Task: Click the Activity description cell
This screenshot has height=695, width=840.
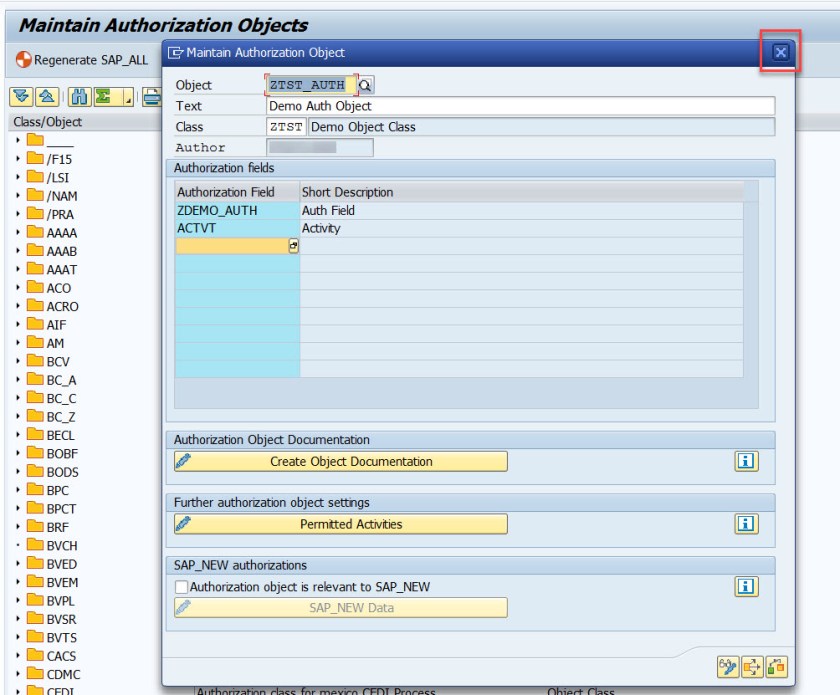Action: 521,228
